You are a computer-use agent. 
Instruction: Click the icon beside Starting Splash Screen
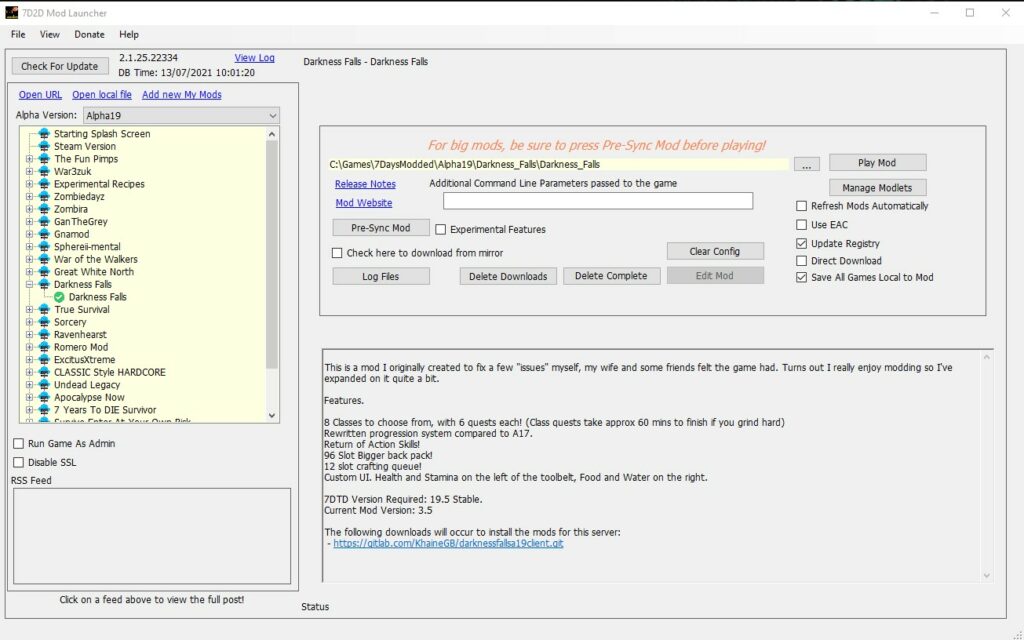coord(44,134)
